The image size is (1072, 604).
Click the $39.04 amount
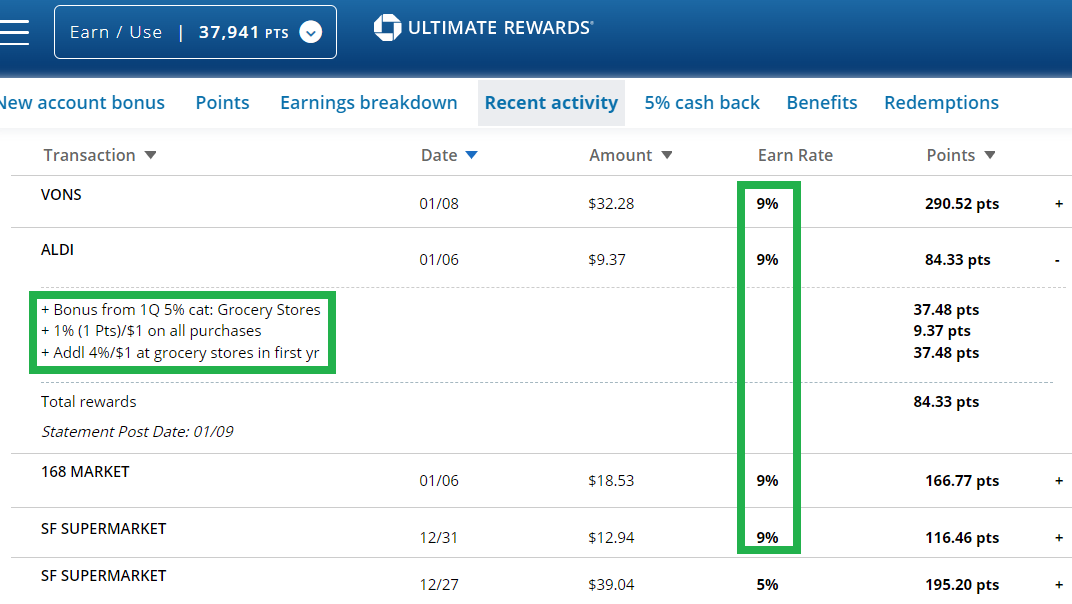(x=611, y=585)
